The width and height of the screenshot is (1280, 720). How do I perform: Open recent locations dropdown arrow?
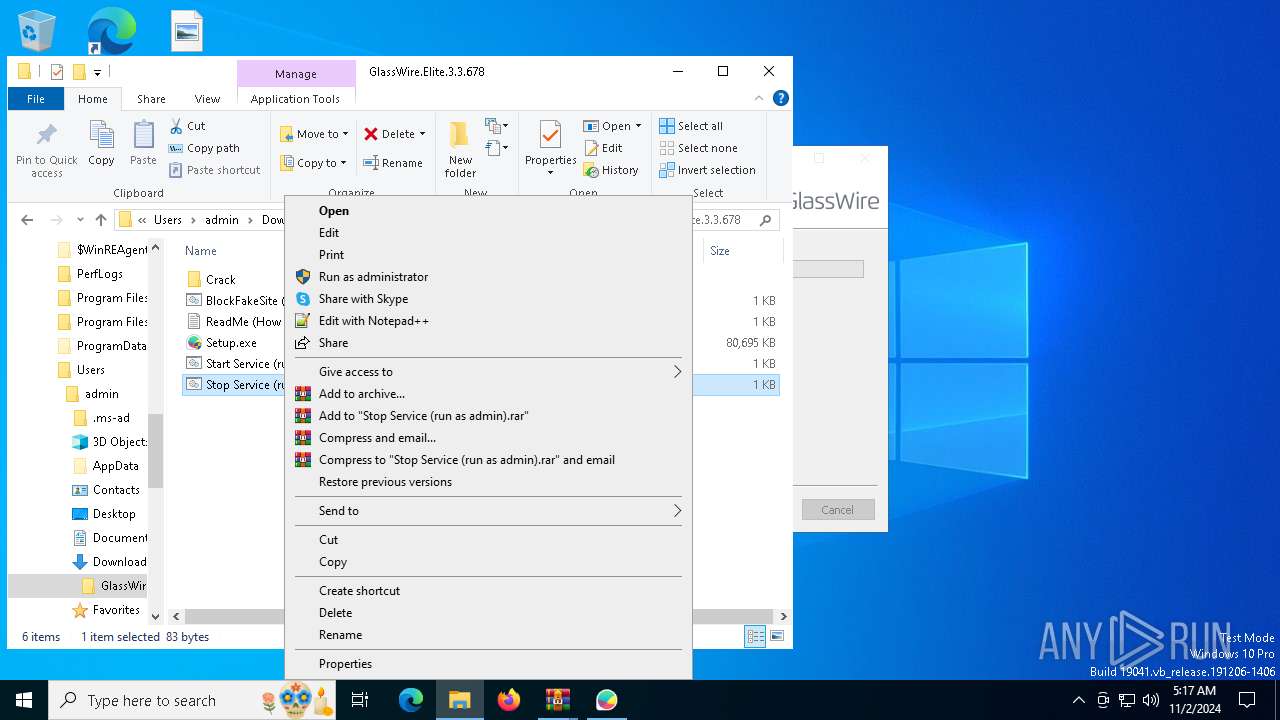79,220
